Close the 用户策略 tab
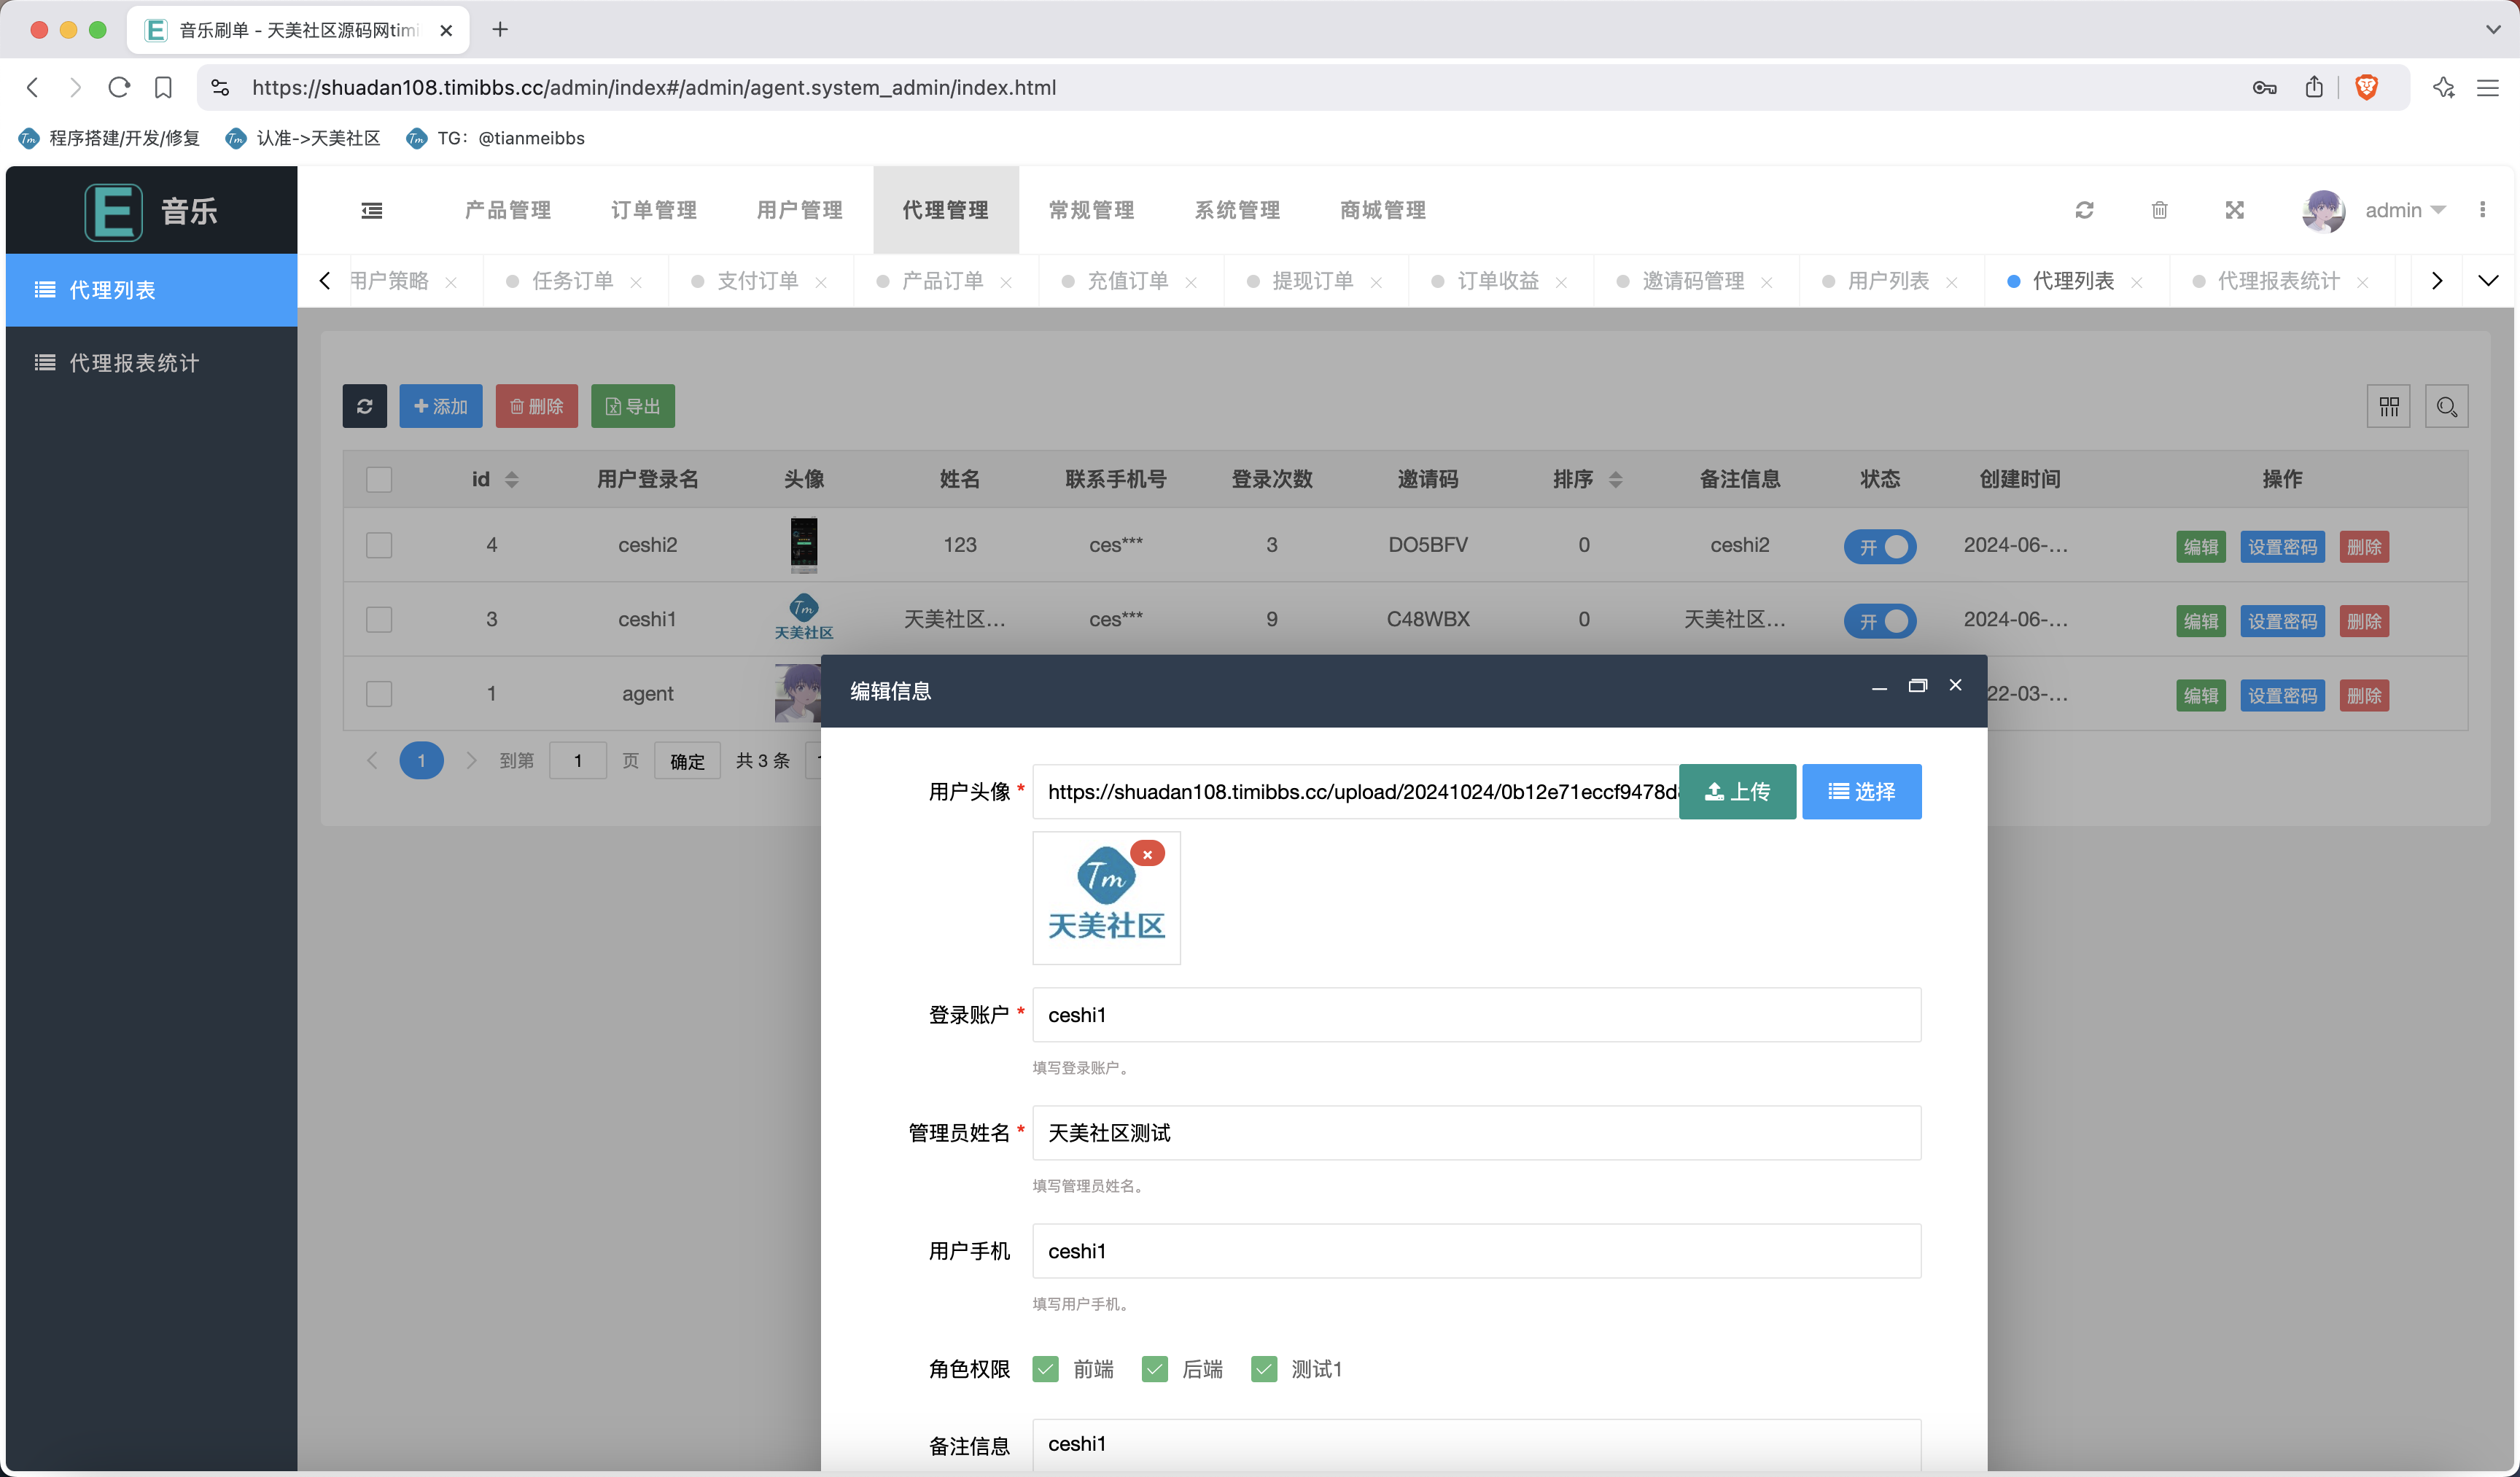This screenshot has height=1477, width=2520. point(451,283)
